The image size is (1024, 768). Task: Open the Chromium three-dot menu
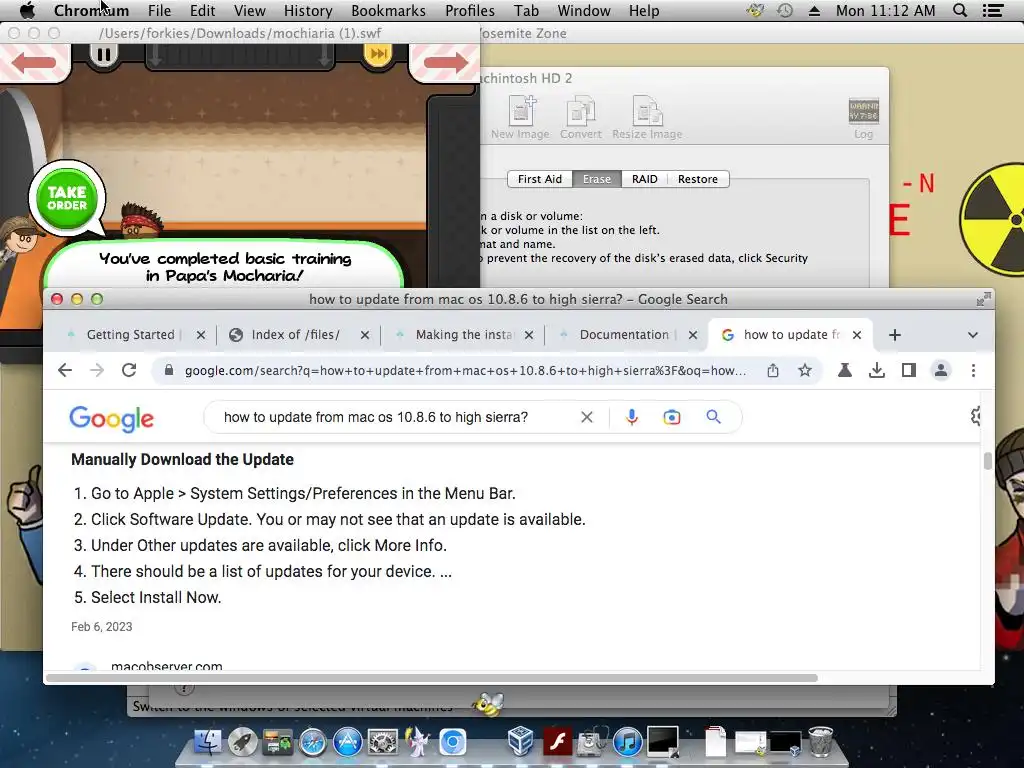point(973,370)
